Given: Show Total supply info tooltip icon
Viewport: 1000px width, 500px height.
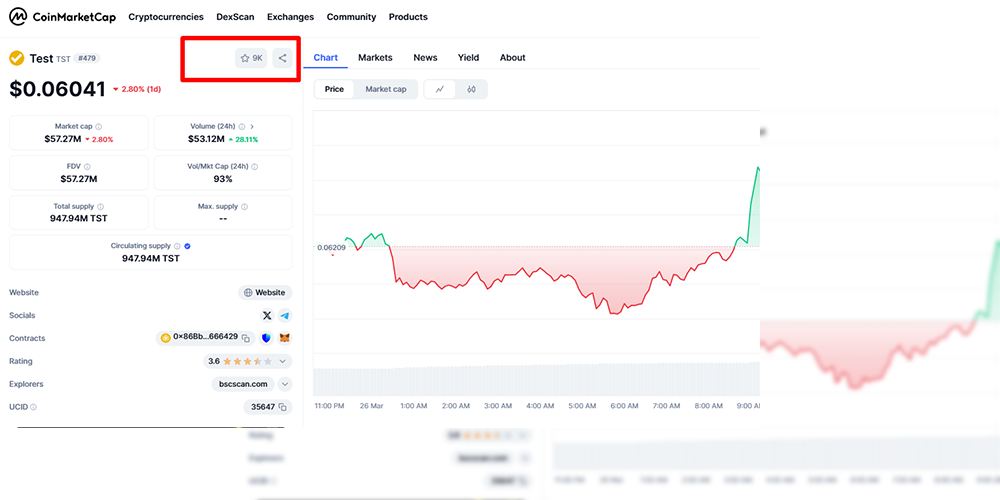Looking at the screenshot, I should coord(101,207).
